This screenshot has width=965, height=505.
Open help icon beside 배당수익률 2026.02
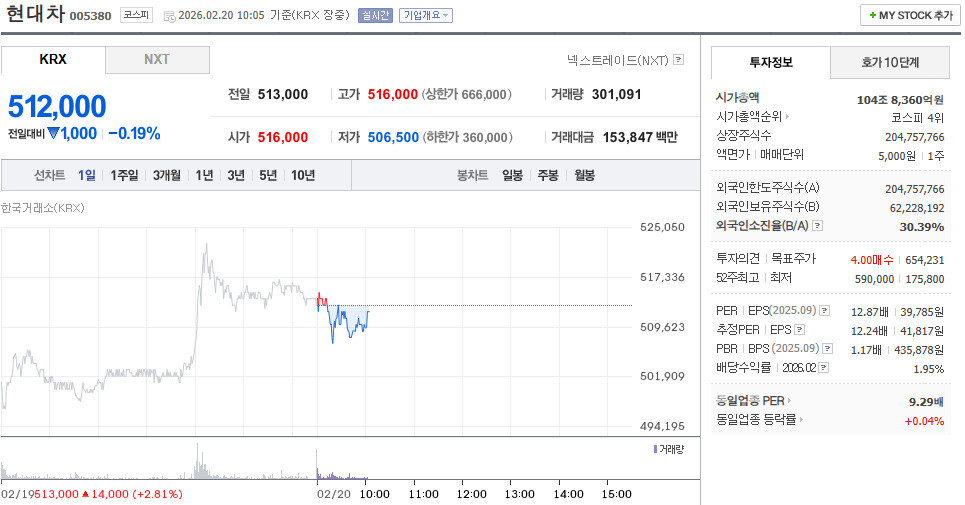823,367
